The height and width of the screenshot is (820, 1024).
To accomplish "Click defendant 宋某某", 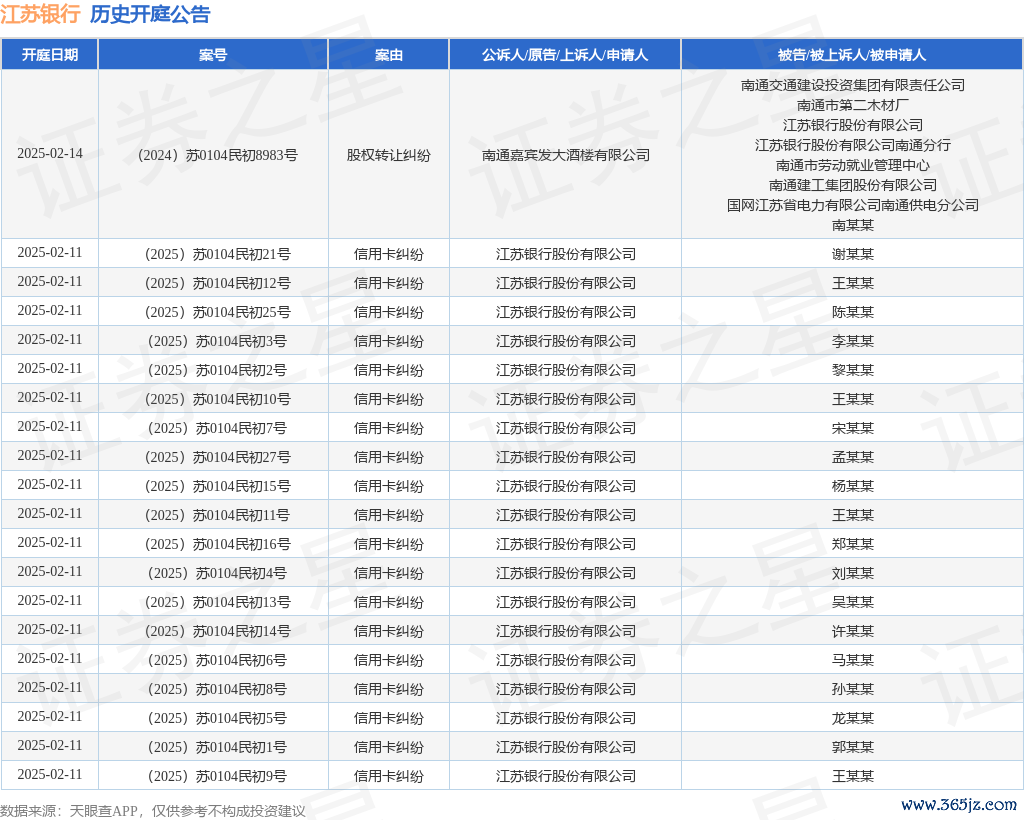I will pyautogui.click(x=852, y=428).
